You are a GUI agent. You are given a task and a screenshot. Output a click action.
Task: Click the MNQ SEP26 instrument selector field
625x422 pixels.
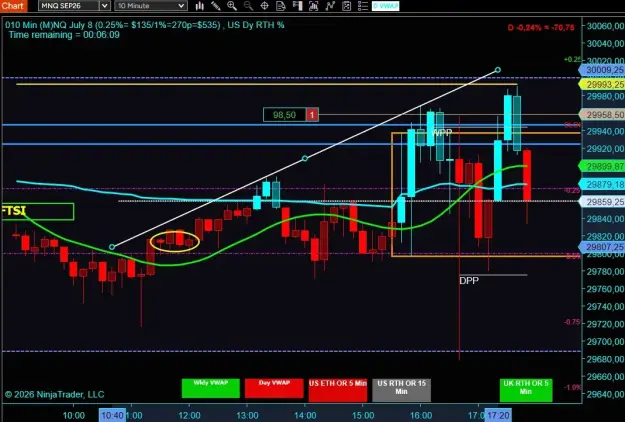click(x=69, y=6)
